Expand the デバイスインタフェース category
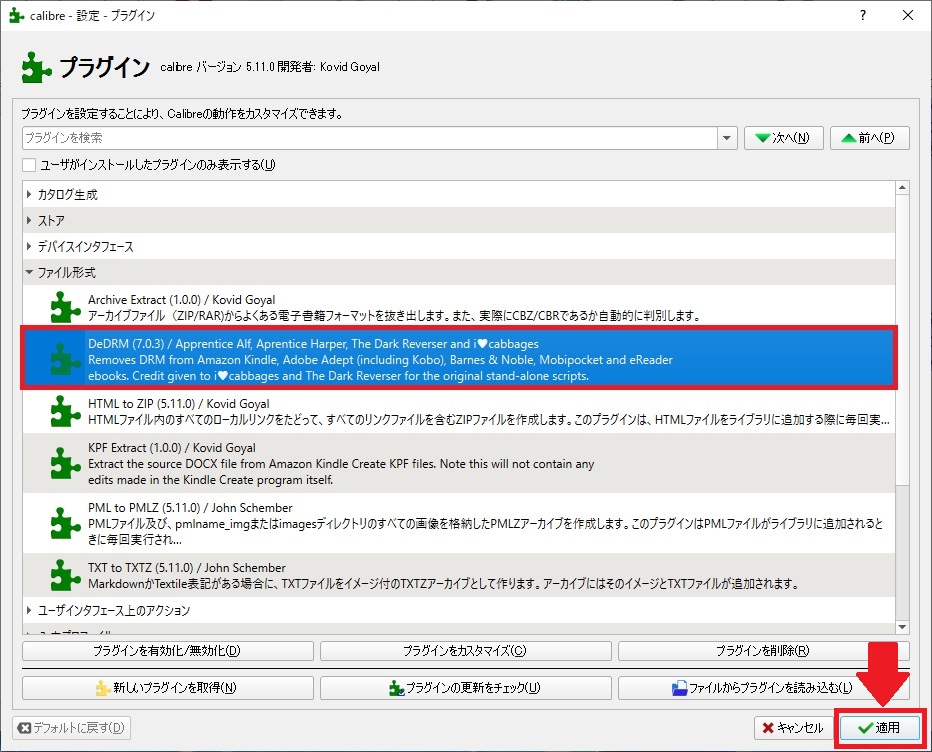Image resolution: width=932 pixels, height=752 pixels. coord(29,246)
